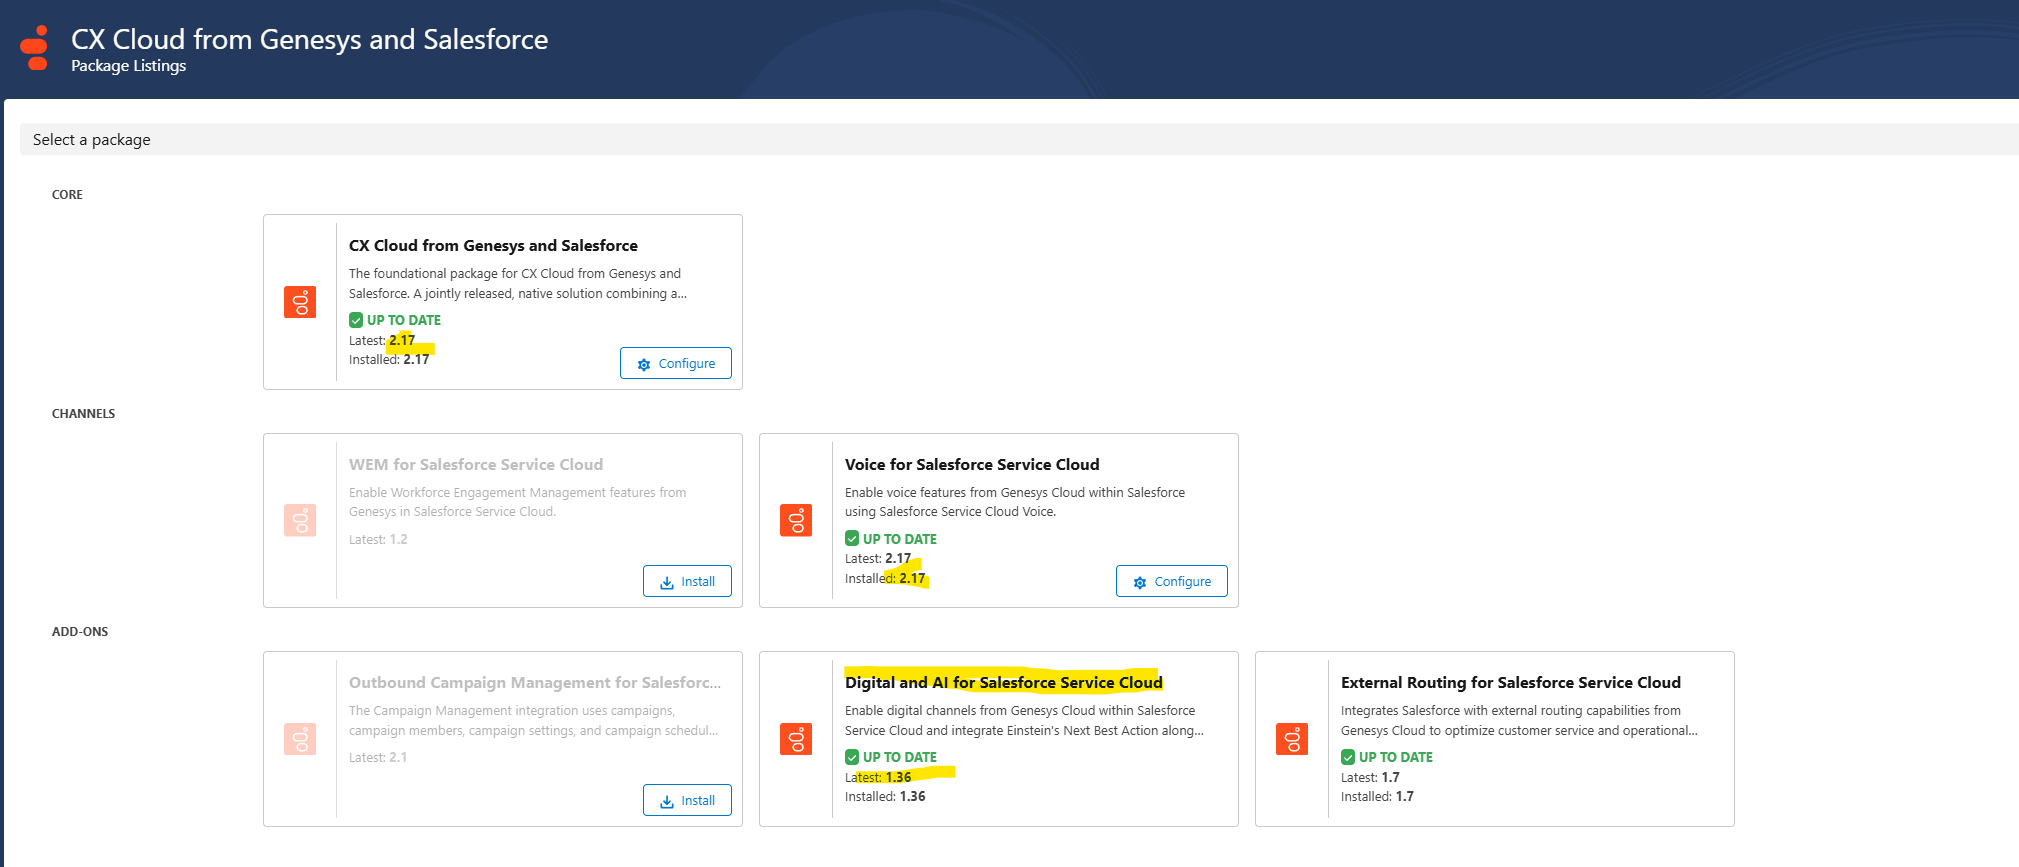Install WEM for Salesforce Service Cloud
Viewport: 2019px width, 867px height.
point(687,582)
